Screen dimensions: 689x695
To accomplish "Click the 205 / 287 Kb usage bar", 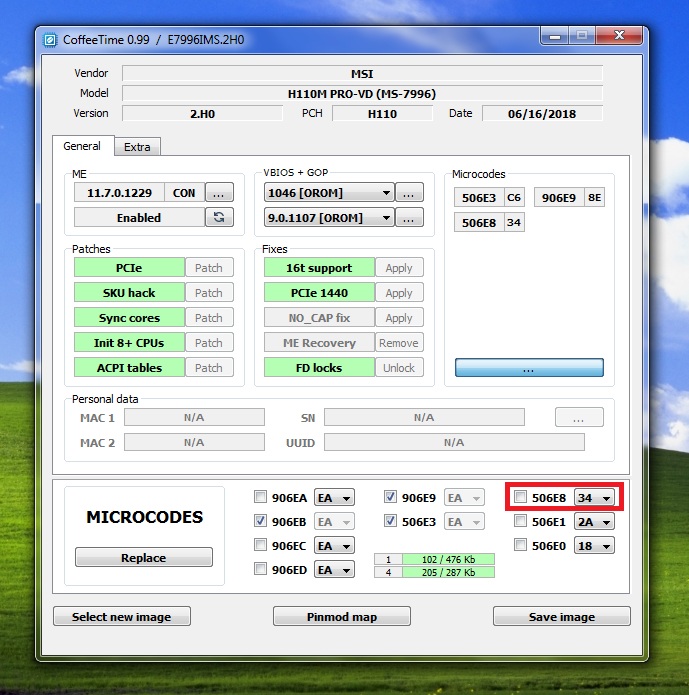I will pyautogui.click(x=448, y=572).
